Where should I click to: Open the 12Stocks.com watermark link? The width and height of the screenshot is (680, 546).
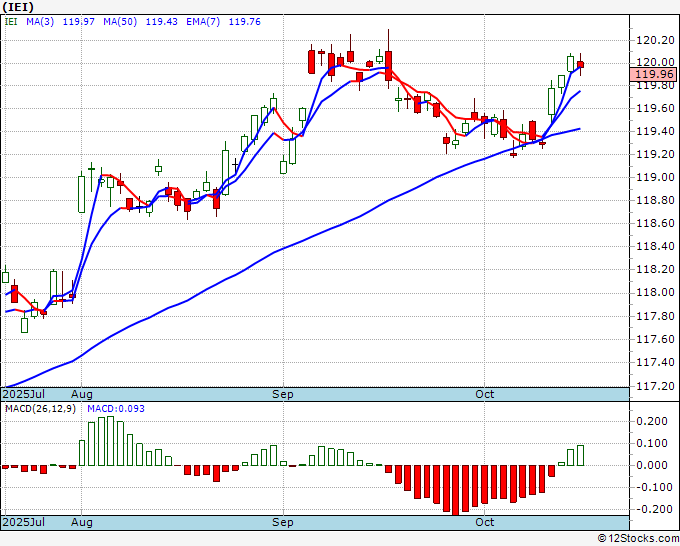[636, 538]
